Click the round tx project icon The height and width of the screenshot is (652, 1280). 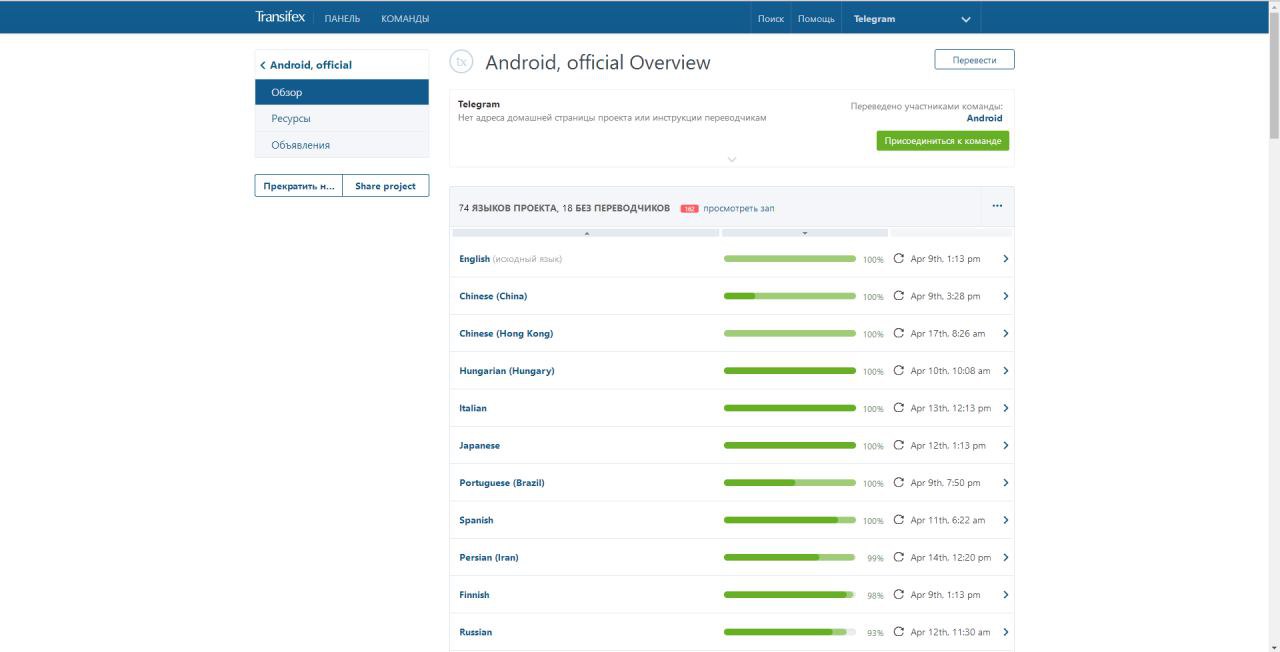(x=461, y=62)
